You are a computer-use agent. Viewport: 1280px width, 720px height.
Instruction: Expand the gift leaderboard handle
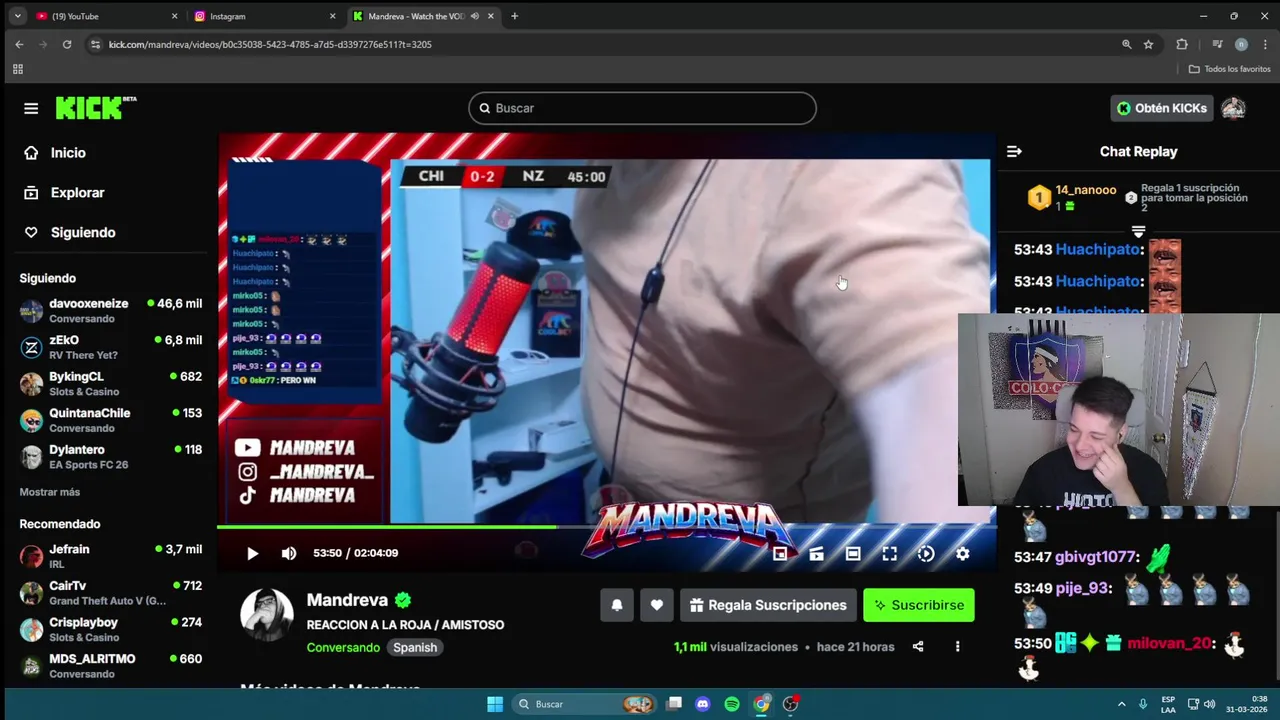(x=1138, y=231)
